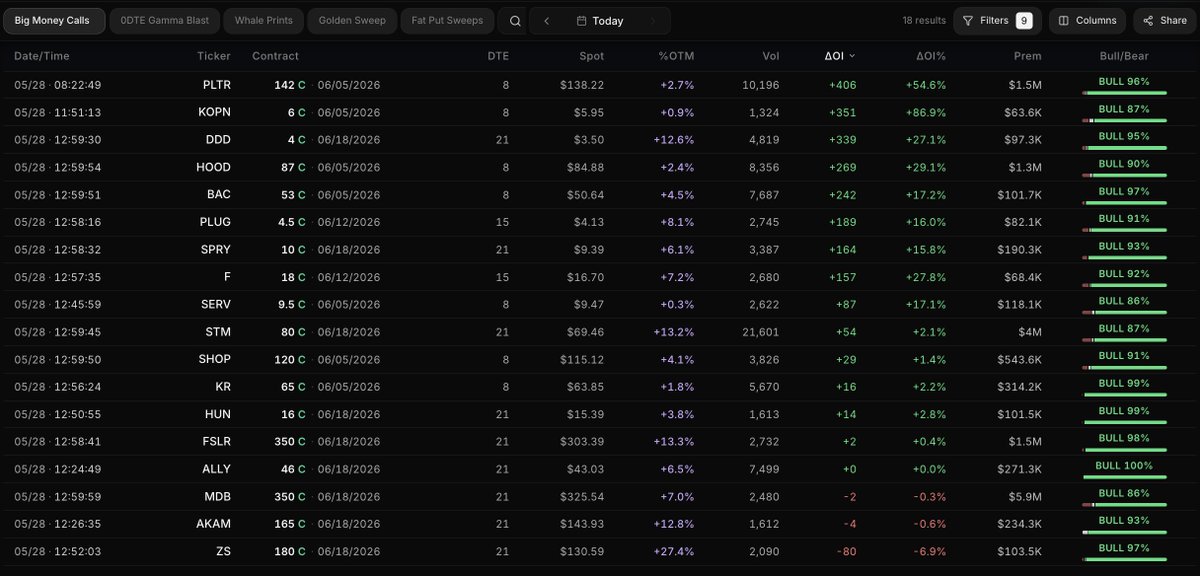Click the HOOD ticker
The height and width of the screenshot is (576, 1200).
coord(214,167)
